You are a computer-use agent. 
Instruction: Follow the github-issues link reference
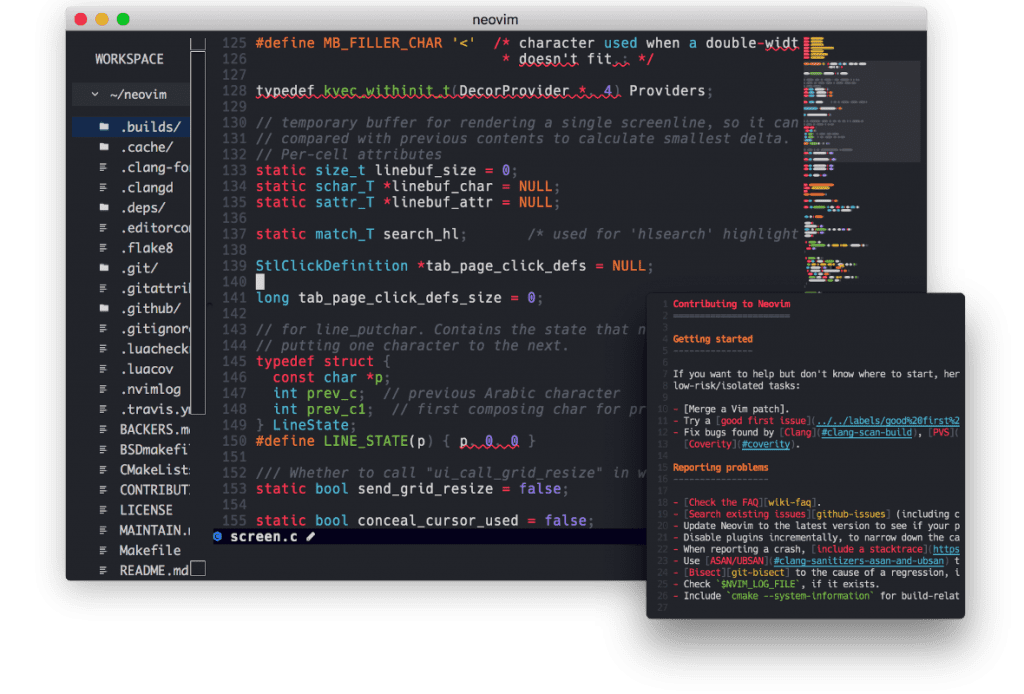click(x=850, y=514)
